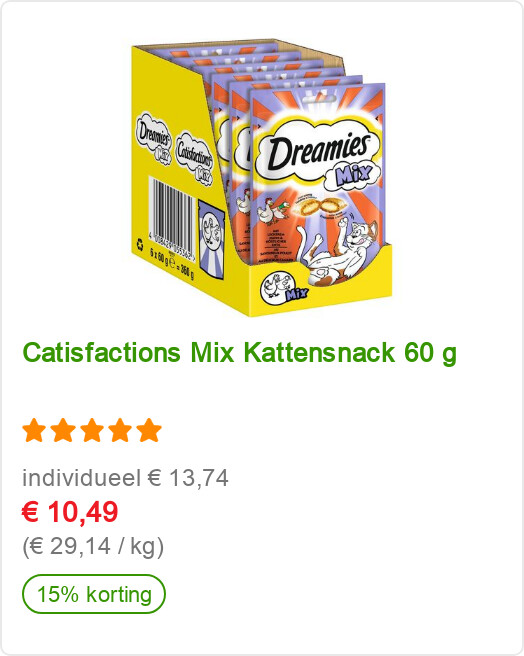Image resolution: width=524 pixels, height=656 pixels.
Task: Open the Catisfactions Mix Kattensnack 60 g title link
Action: click(239, 353)
